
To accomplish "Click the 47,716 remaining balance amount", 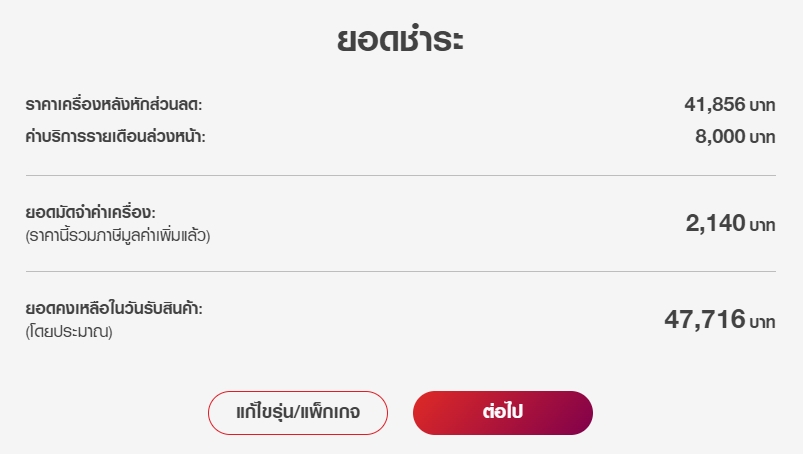I will pos(705,319).
